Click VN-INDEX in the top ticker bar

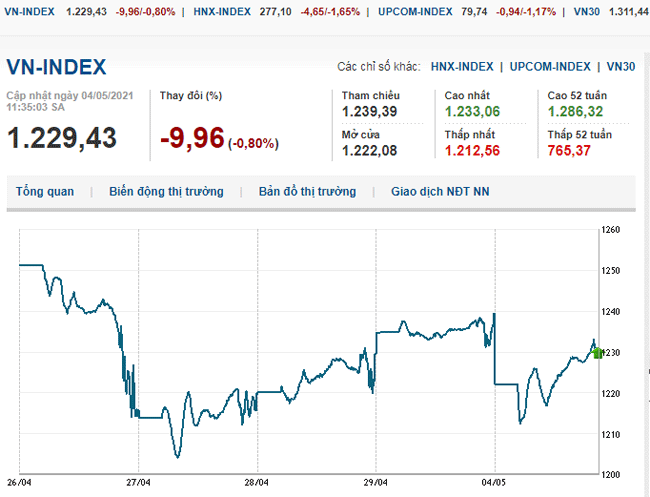(29, 11)
